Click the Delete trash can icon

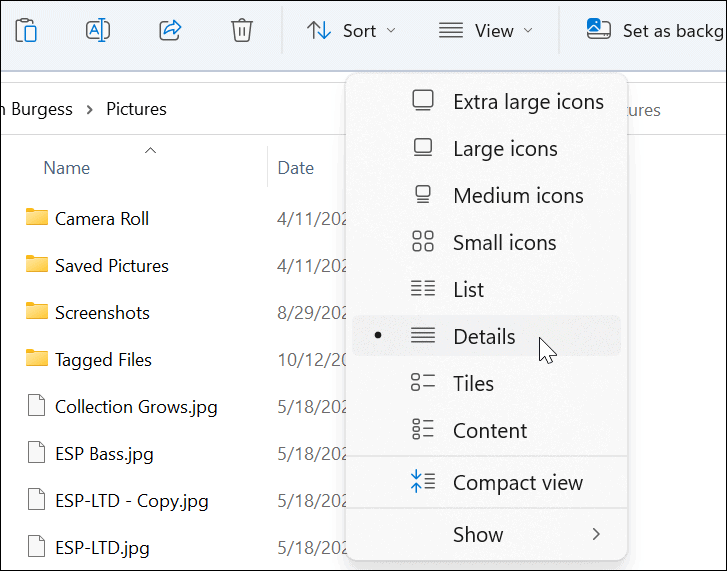(242, 30)
